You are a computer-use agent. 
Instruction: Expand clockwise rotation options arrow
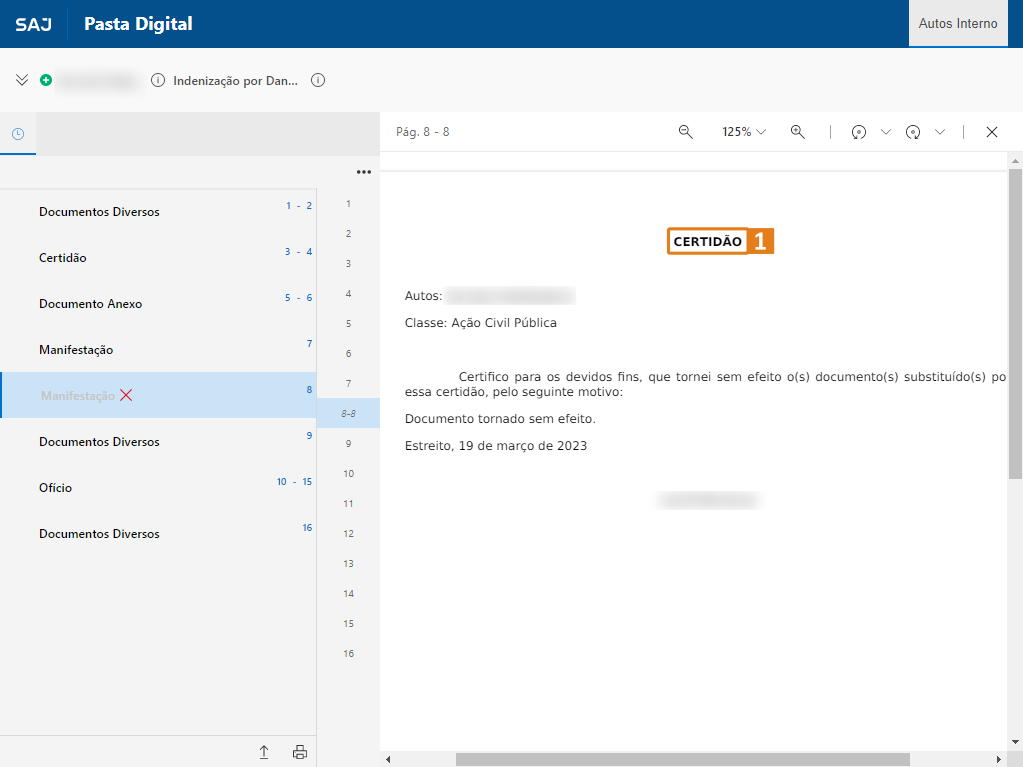point(939,132)
